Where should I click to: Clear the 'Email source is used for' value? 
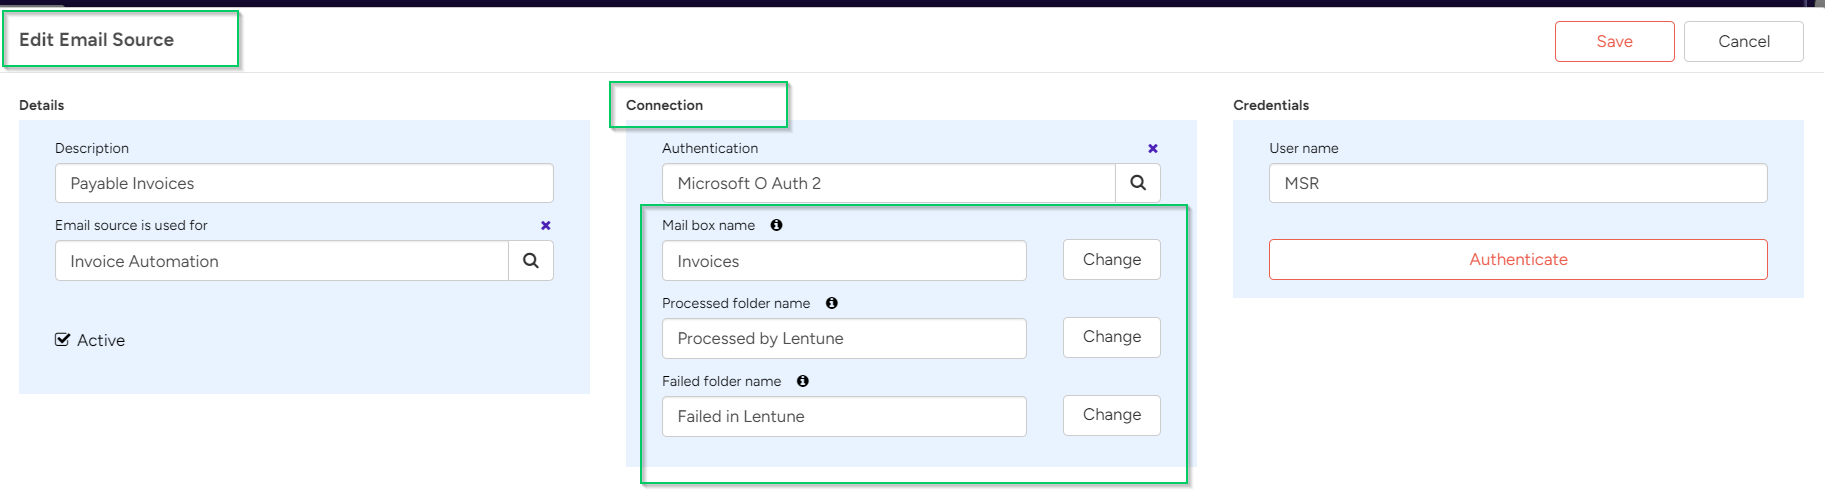tap(546, 225)
